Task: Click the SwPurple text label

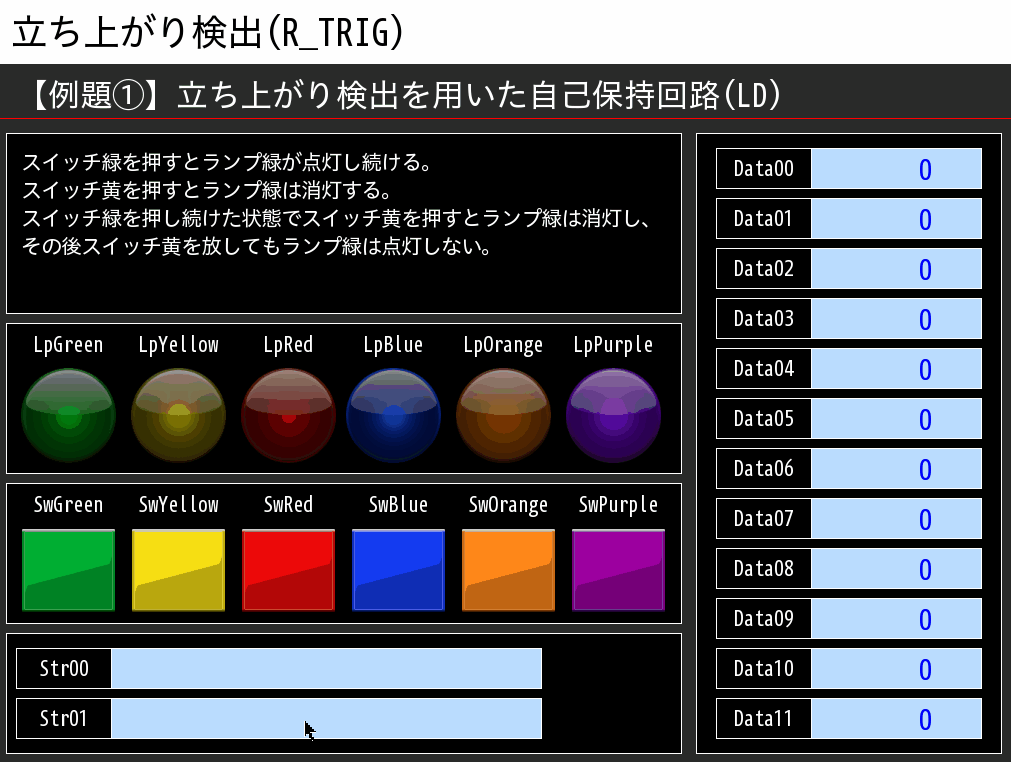Action: click(618, 505)
